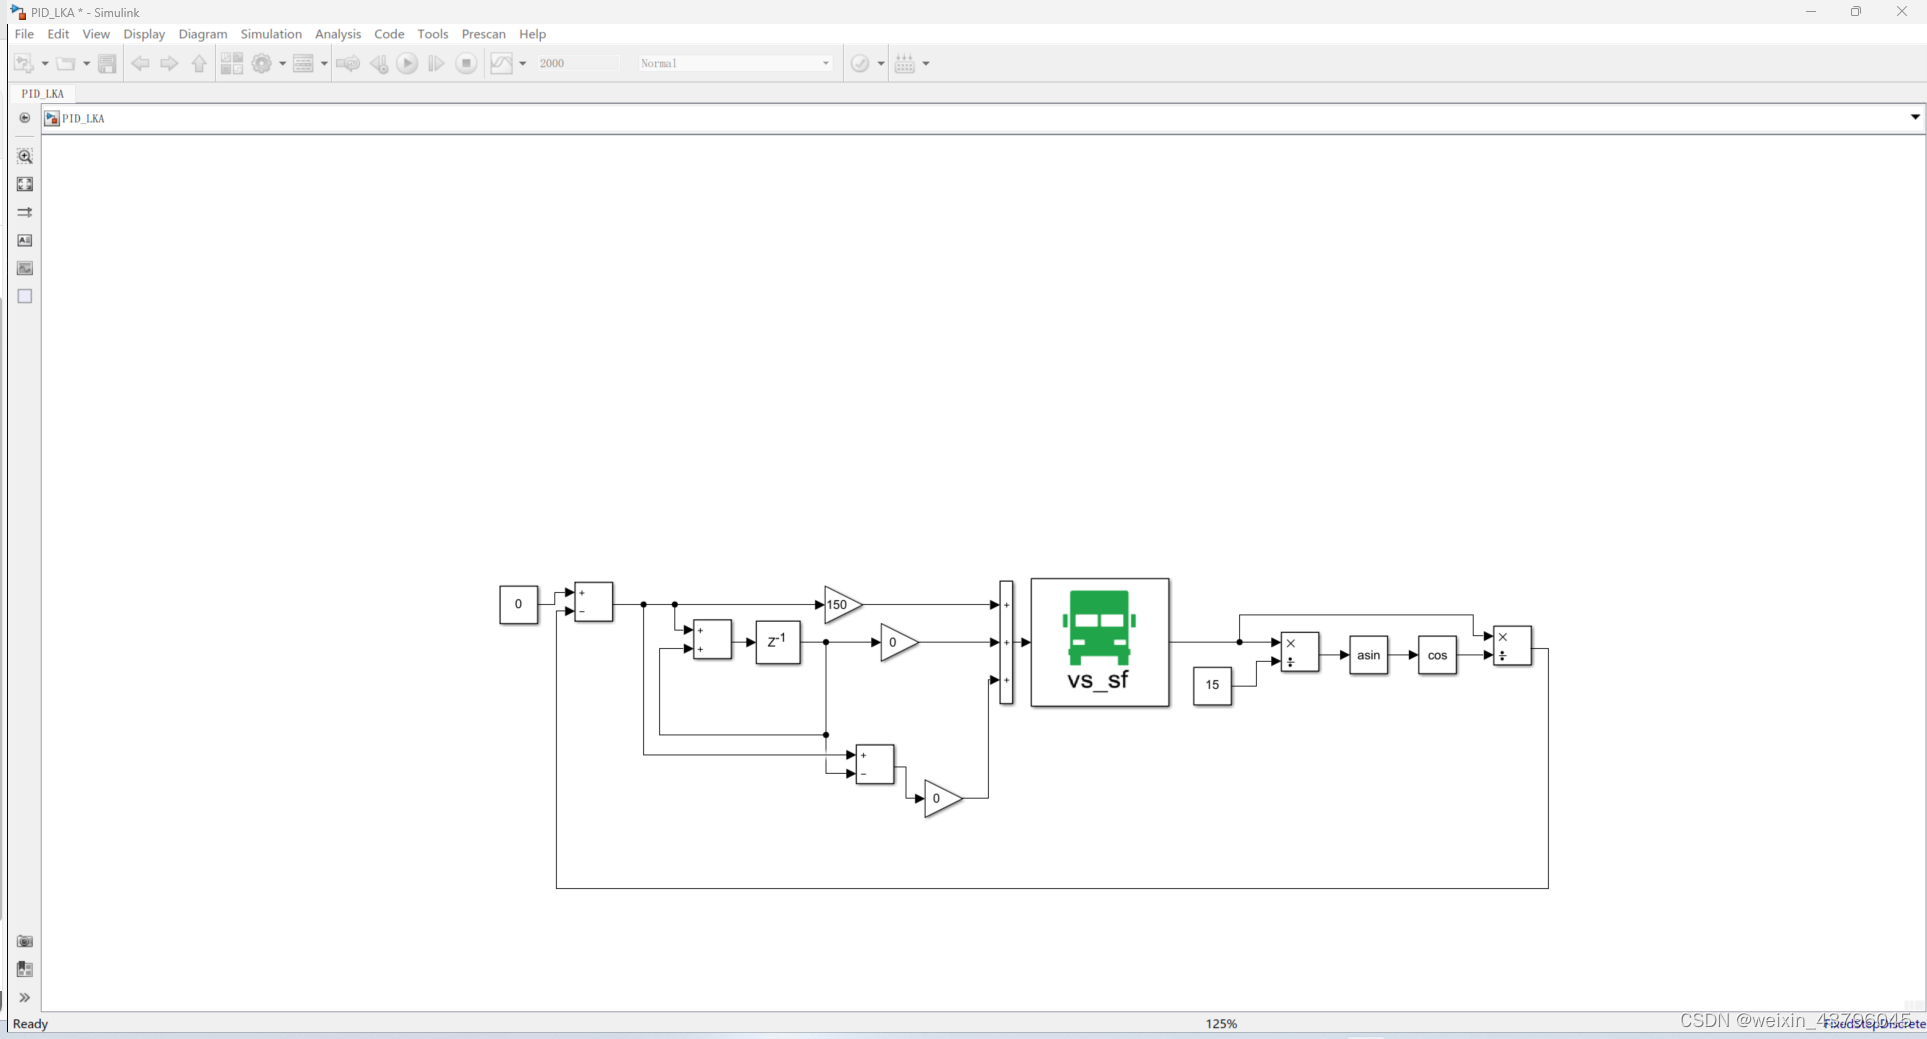Click the FixedStepDiscrete solver link
The image size is (1927, 1039).
(1874, 1024)
